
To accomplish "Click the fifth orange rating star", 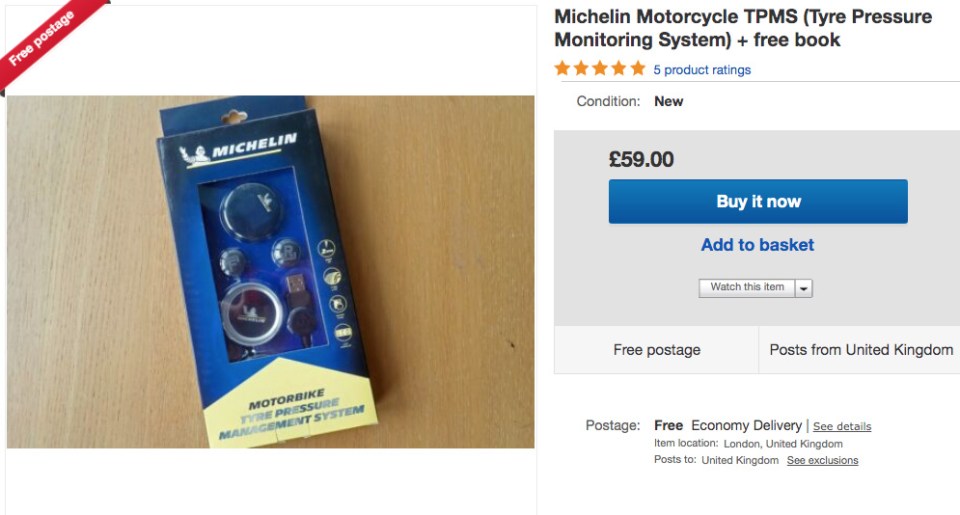I will point(638,68).
